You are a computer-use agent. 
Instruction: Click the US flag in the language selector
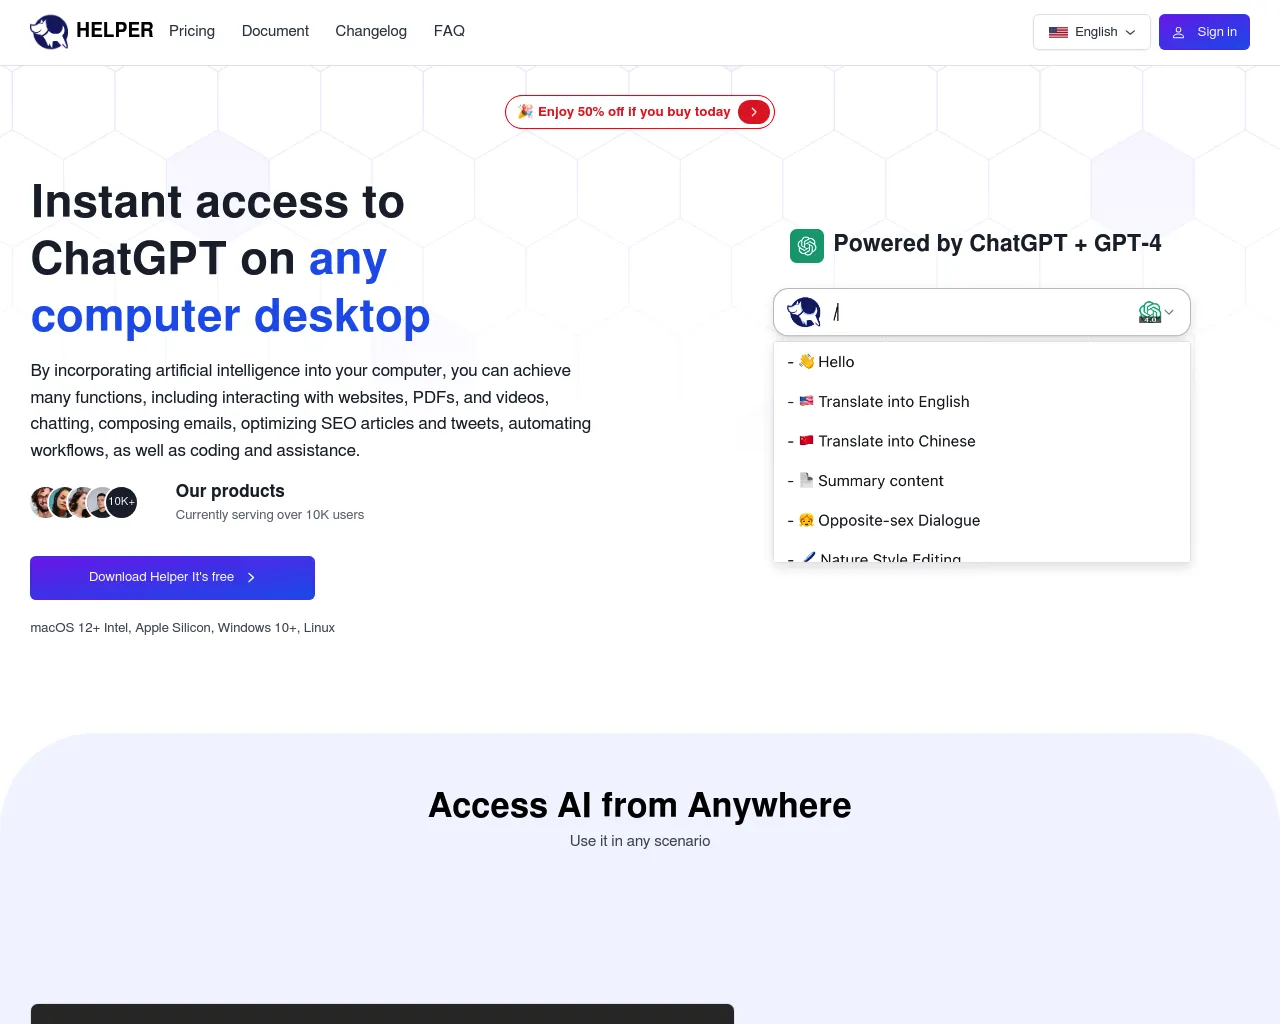1058,32
